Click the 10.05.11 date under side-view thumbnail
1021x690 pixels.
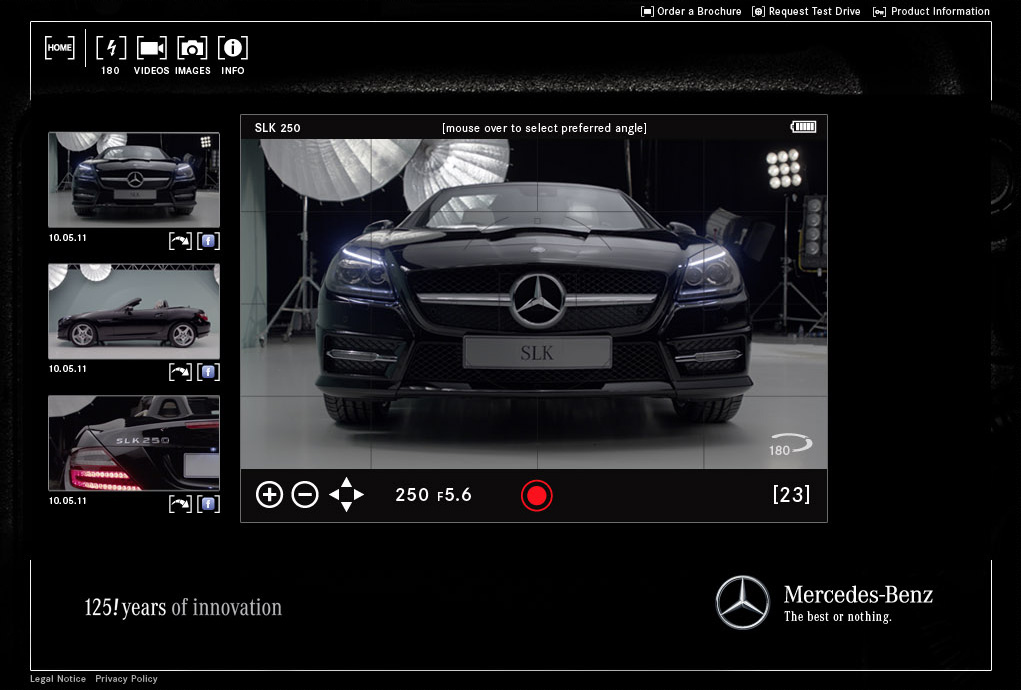pyautogui.click(x=68, y=368)
